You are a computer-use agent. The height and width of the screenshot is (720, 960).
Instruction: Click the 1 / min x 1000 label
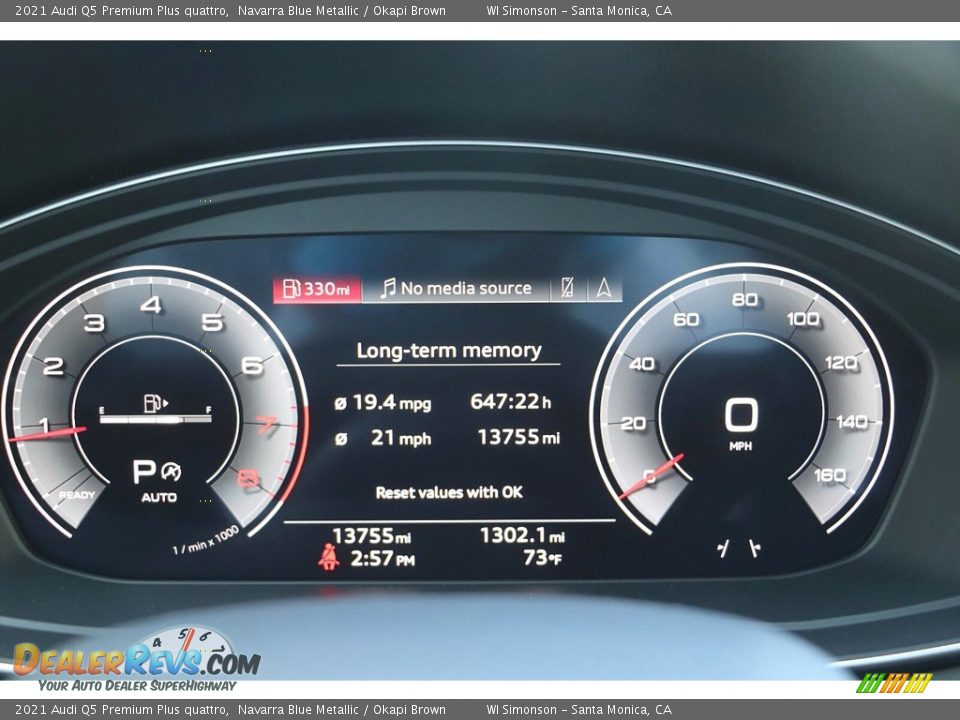pos(205,541)
